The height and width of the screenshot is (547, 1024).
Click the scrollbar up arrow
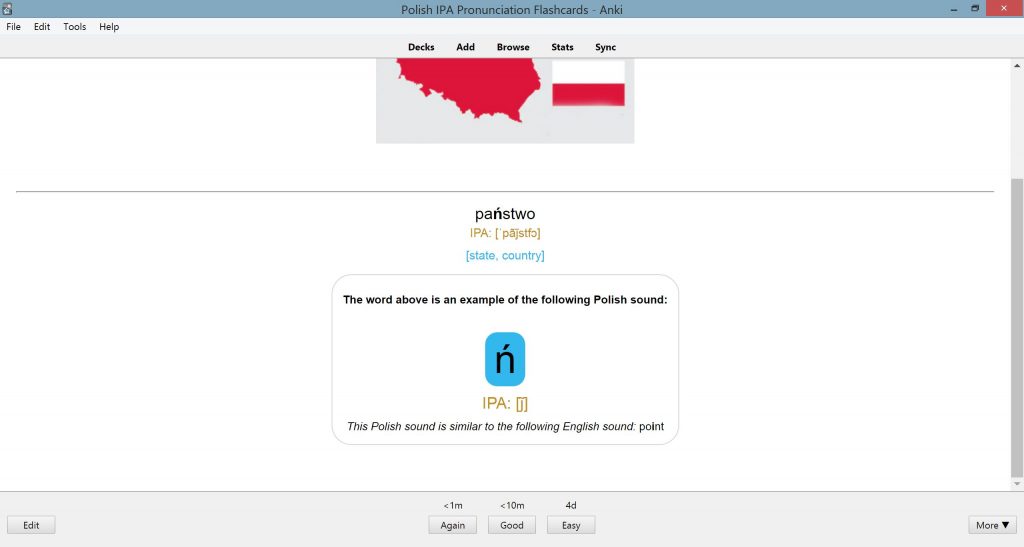pyautogui.click(x=1017, y=65)
